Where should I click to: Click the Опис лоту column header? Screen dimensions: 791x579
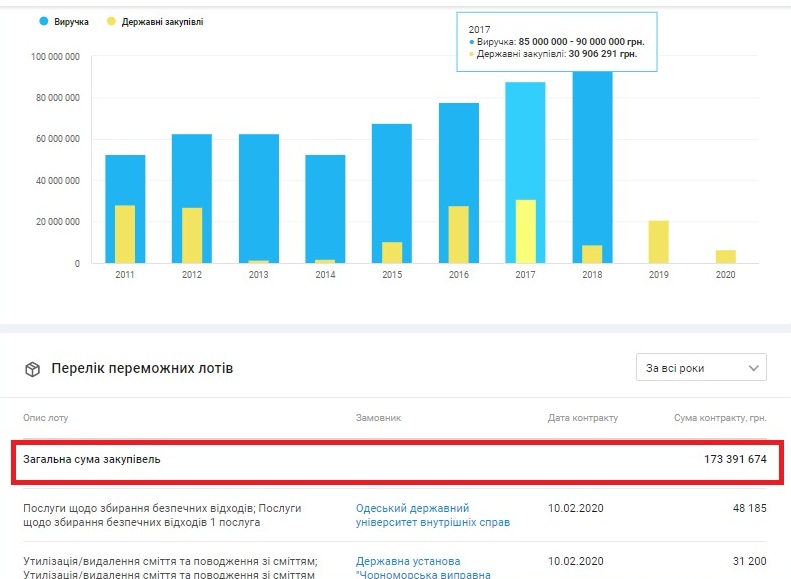tap(46, 417)
